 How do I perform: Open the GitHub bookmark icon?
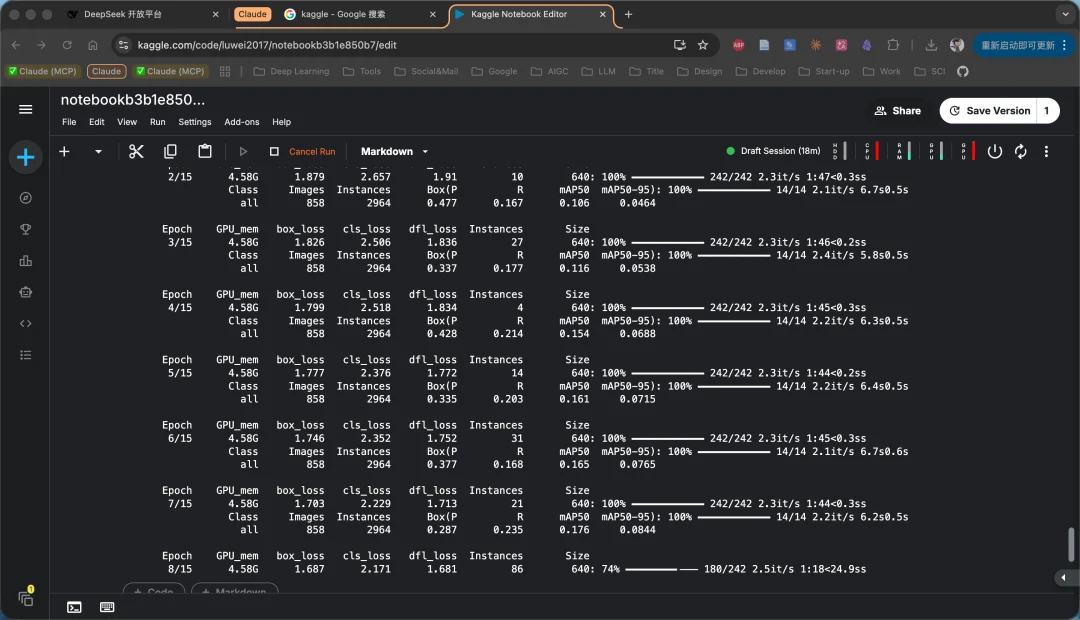point(963,72)
